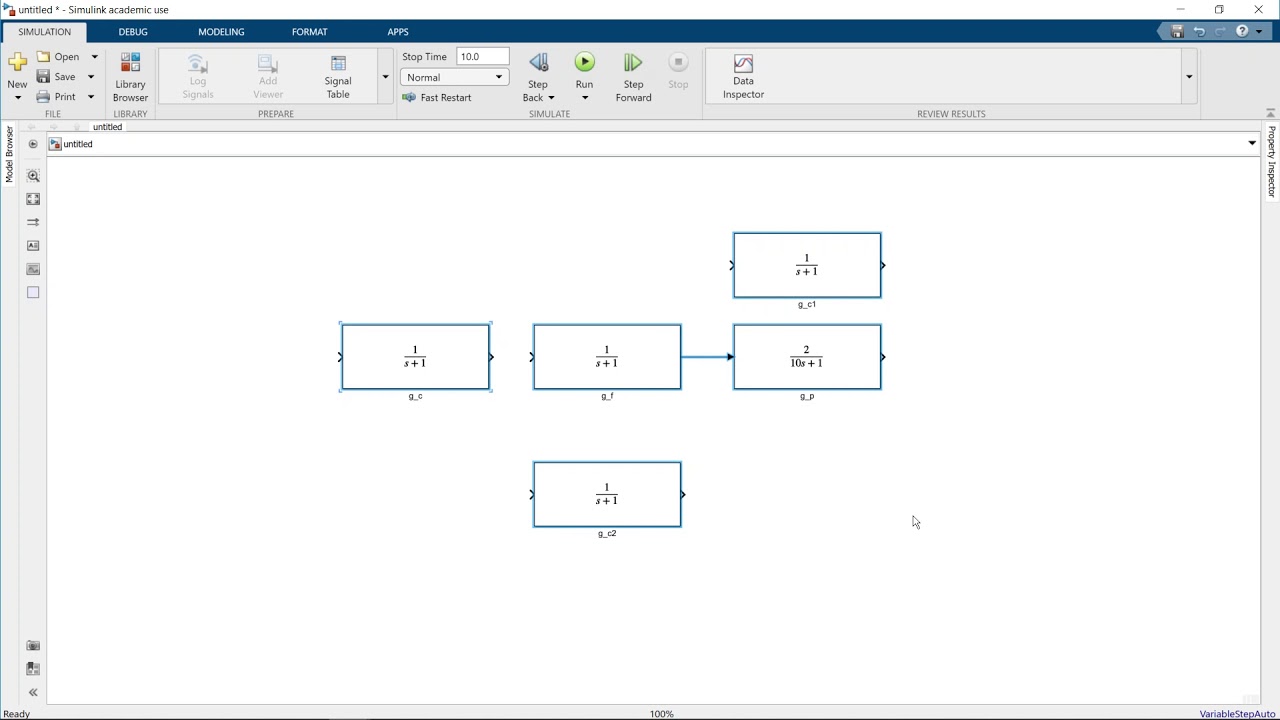Screen dimensions: 1280x720
Task: Select the g_c1 transfer function block
Action: pyautogui.click(x=807, y=265)
